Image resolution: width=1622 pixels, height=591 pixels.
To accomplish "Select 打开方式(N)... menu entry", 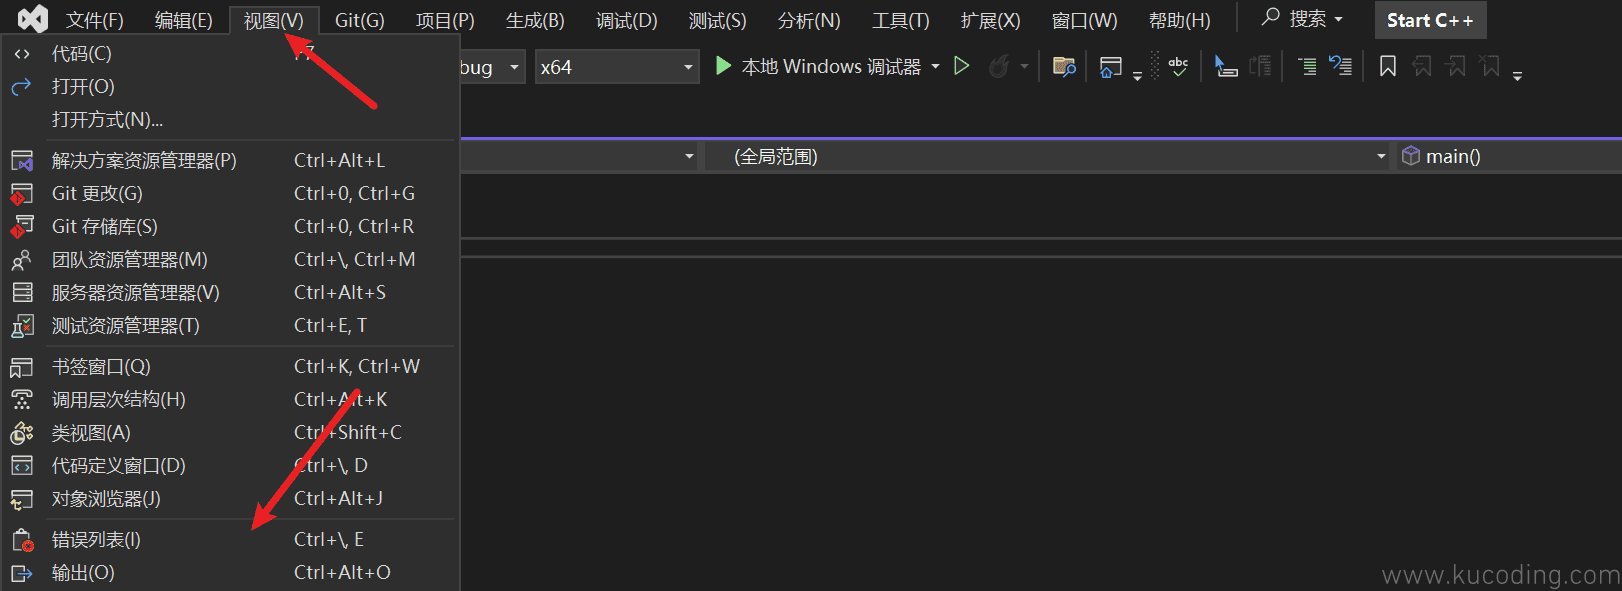I will click(x=230, y=120).
